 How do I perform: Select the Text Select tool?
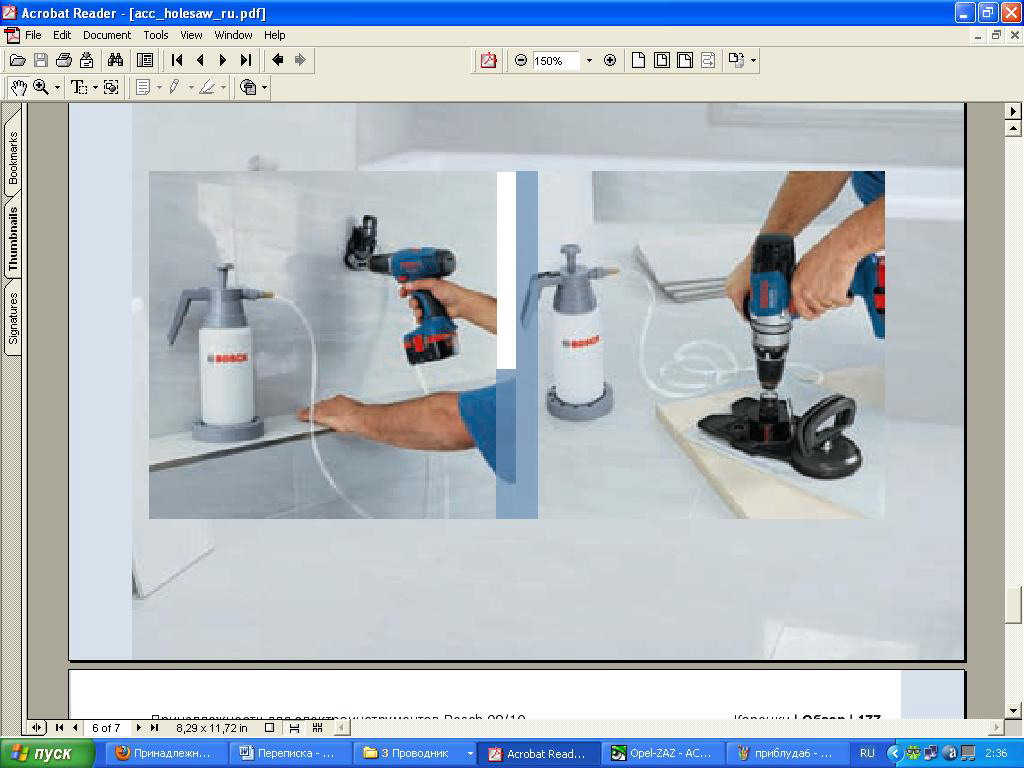click(79, 88)
